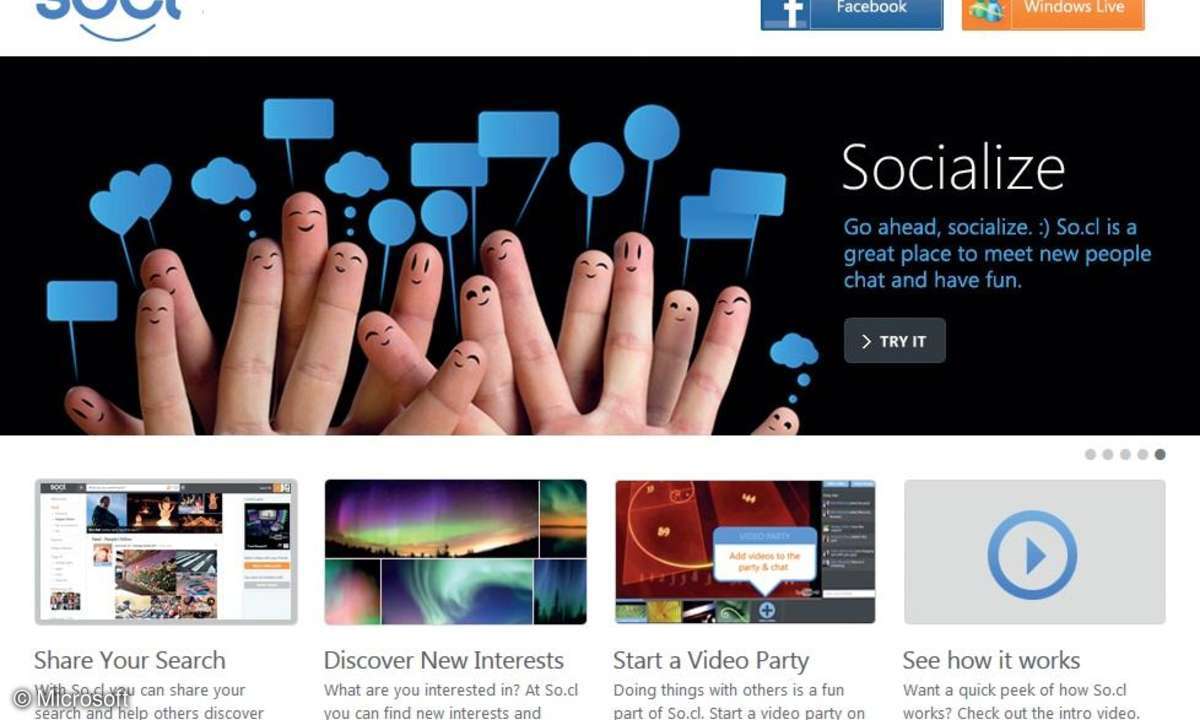Screen dimensions: 1200x720
Task: Click the Windows Live butterfly icon
Action: pos(988,12)
